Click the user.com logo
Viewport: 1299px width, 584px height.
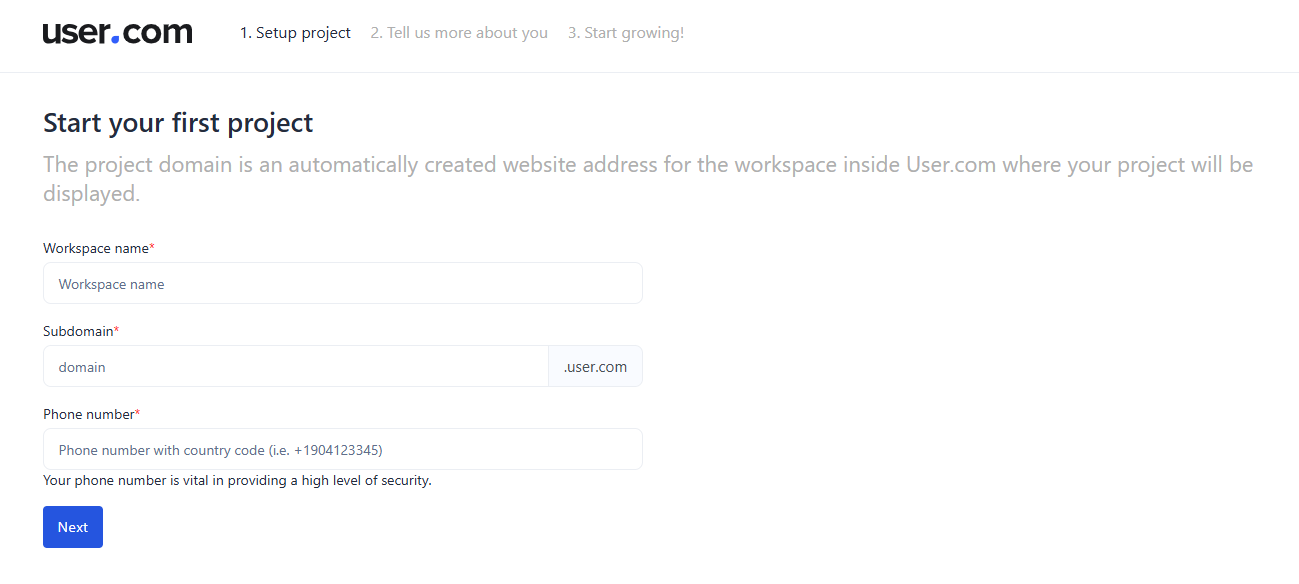pyautogui.click(x=117, y=33)
